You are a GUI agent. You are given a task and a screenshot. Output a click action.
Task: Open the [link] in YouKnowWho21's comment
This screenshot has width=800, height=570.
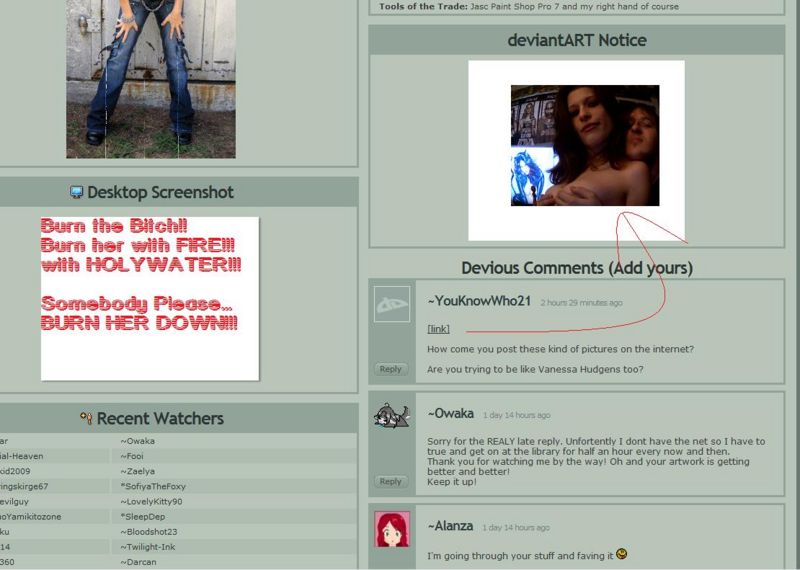(x=438, y=328)
